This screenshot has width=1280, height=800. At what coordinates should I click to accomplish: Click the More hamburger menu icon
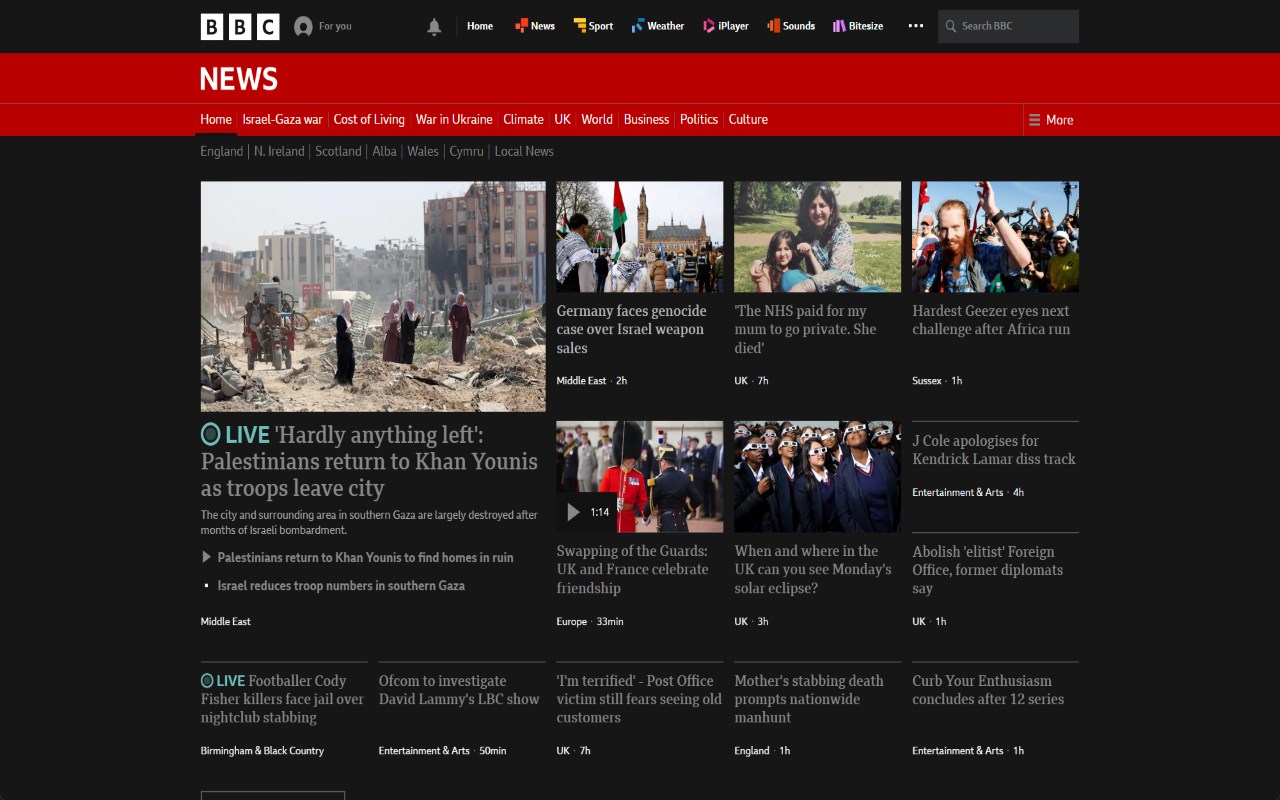(x=1035, y=120)
